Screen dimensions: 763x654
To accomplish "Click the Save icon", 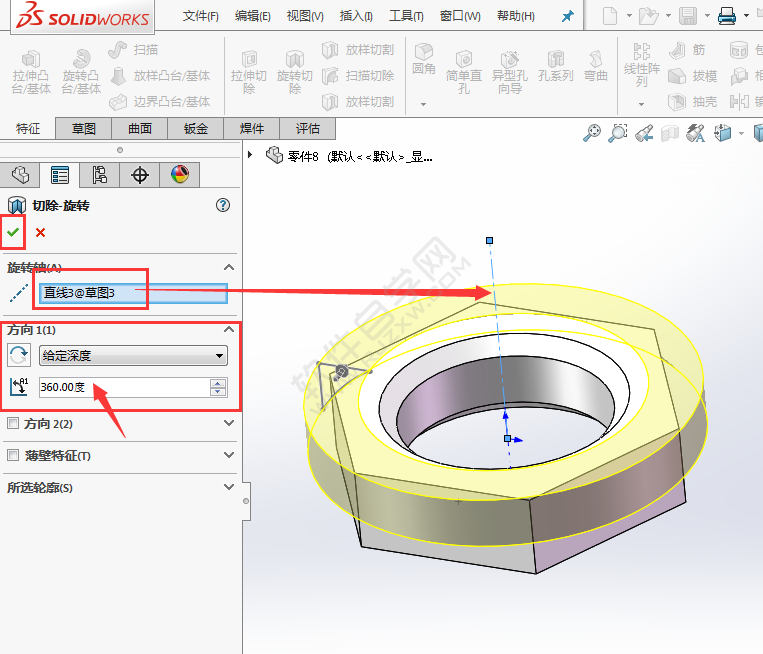I will pos(688,16).
